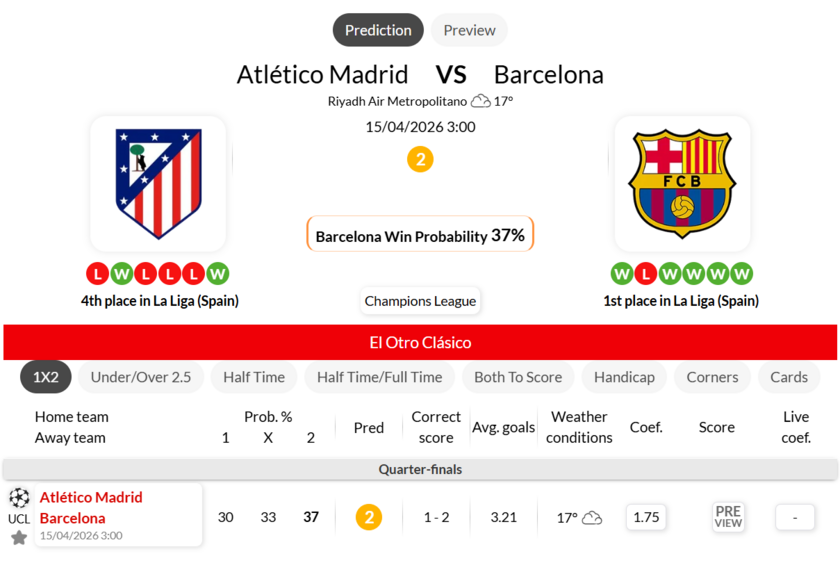
Task: Click the PRE VIEW score button
Action: pyautogui.click(x=728, y=517)
